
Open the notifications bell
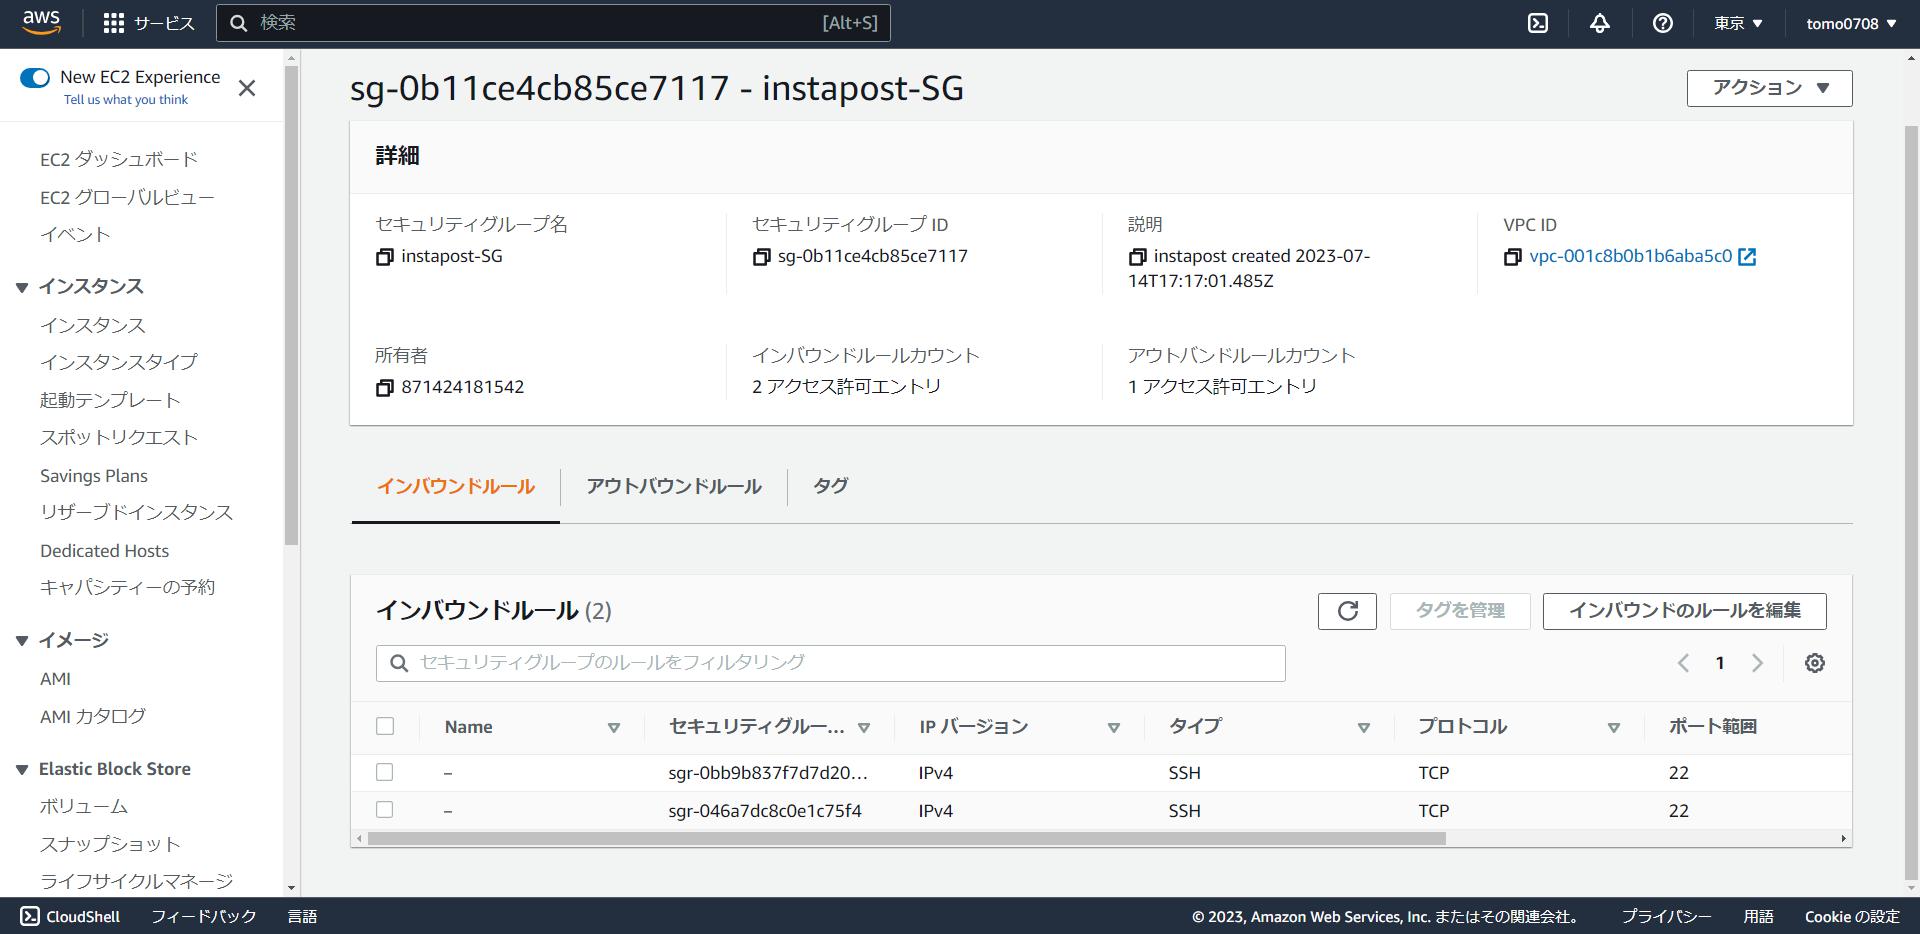[1599, 22]
